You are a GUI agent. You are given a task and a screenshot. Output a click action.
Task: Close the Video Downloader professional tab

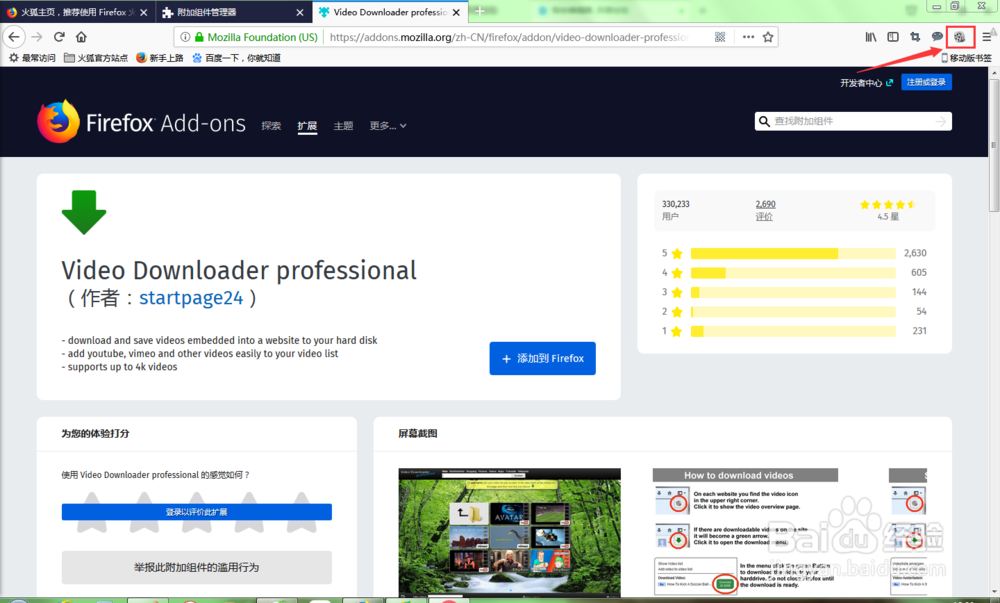pyautogui.click(x=456, y=12)
